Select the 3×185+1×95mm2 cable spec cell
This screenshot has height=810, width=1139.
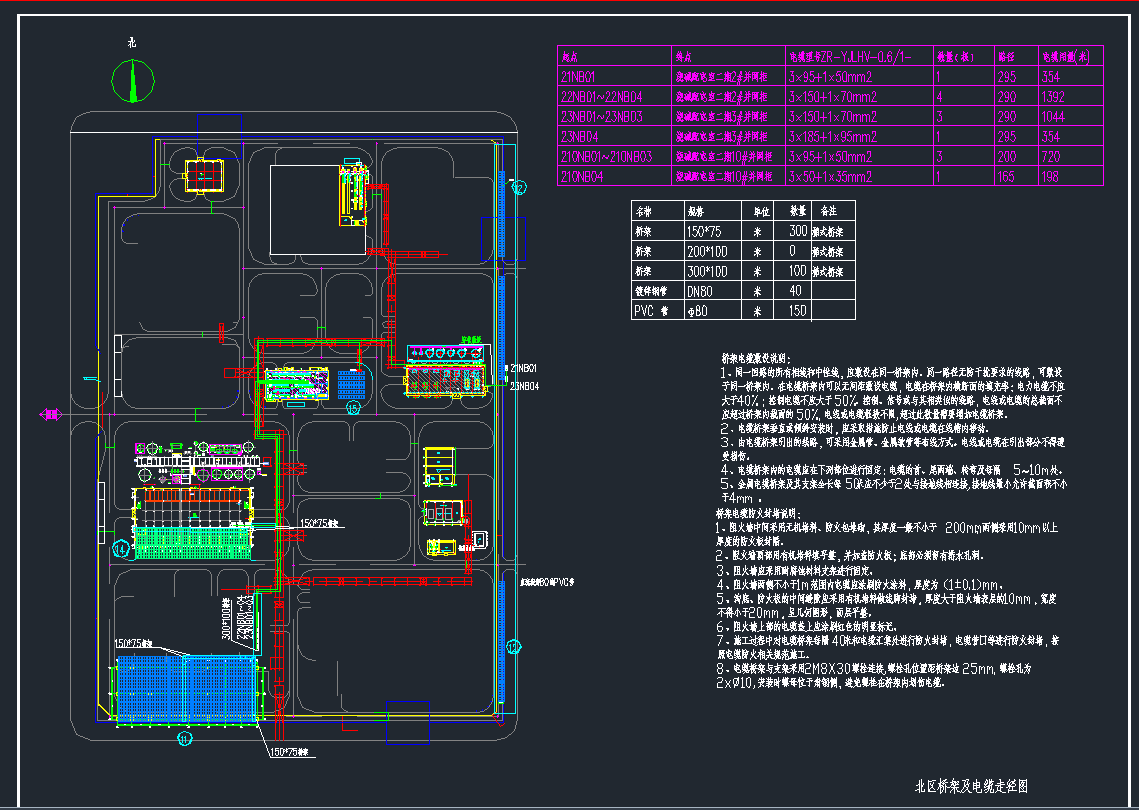coord(832,137)
